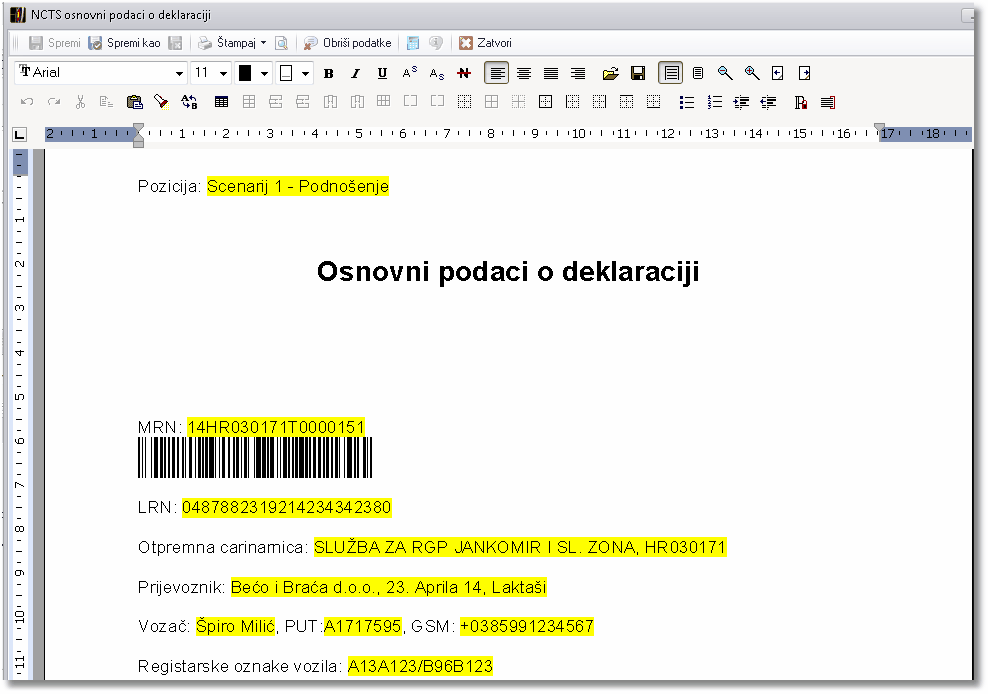Click the highlighted MRN value 14HR030171T0000151
The image size is (988, 694).
(x=276, y=427)
